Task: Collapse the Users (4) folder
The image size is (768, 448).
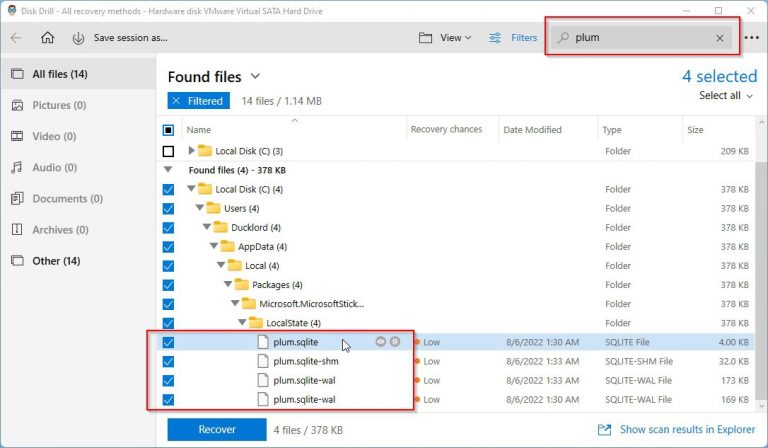Action: [199, 207]
